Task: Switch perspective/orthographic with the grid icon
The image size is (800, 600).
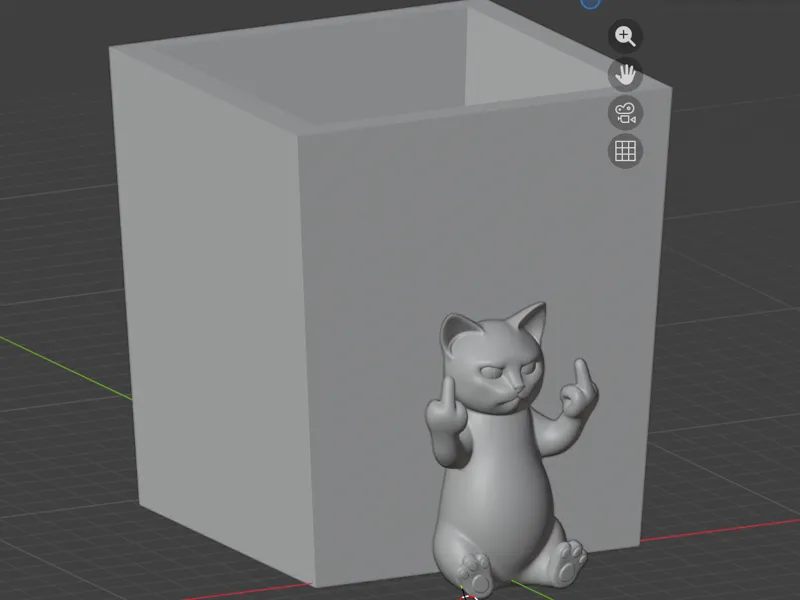Action: click(x=625, y=151)
